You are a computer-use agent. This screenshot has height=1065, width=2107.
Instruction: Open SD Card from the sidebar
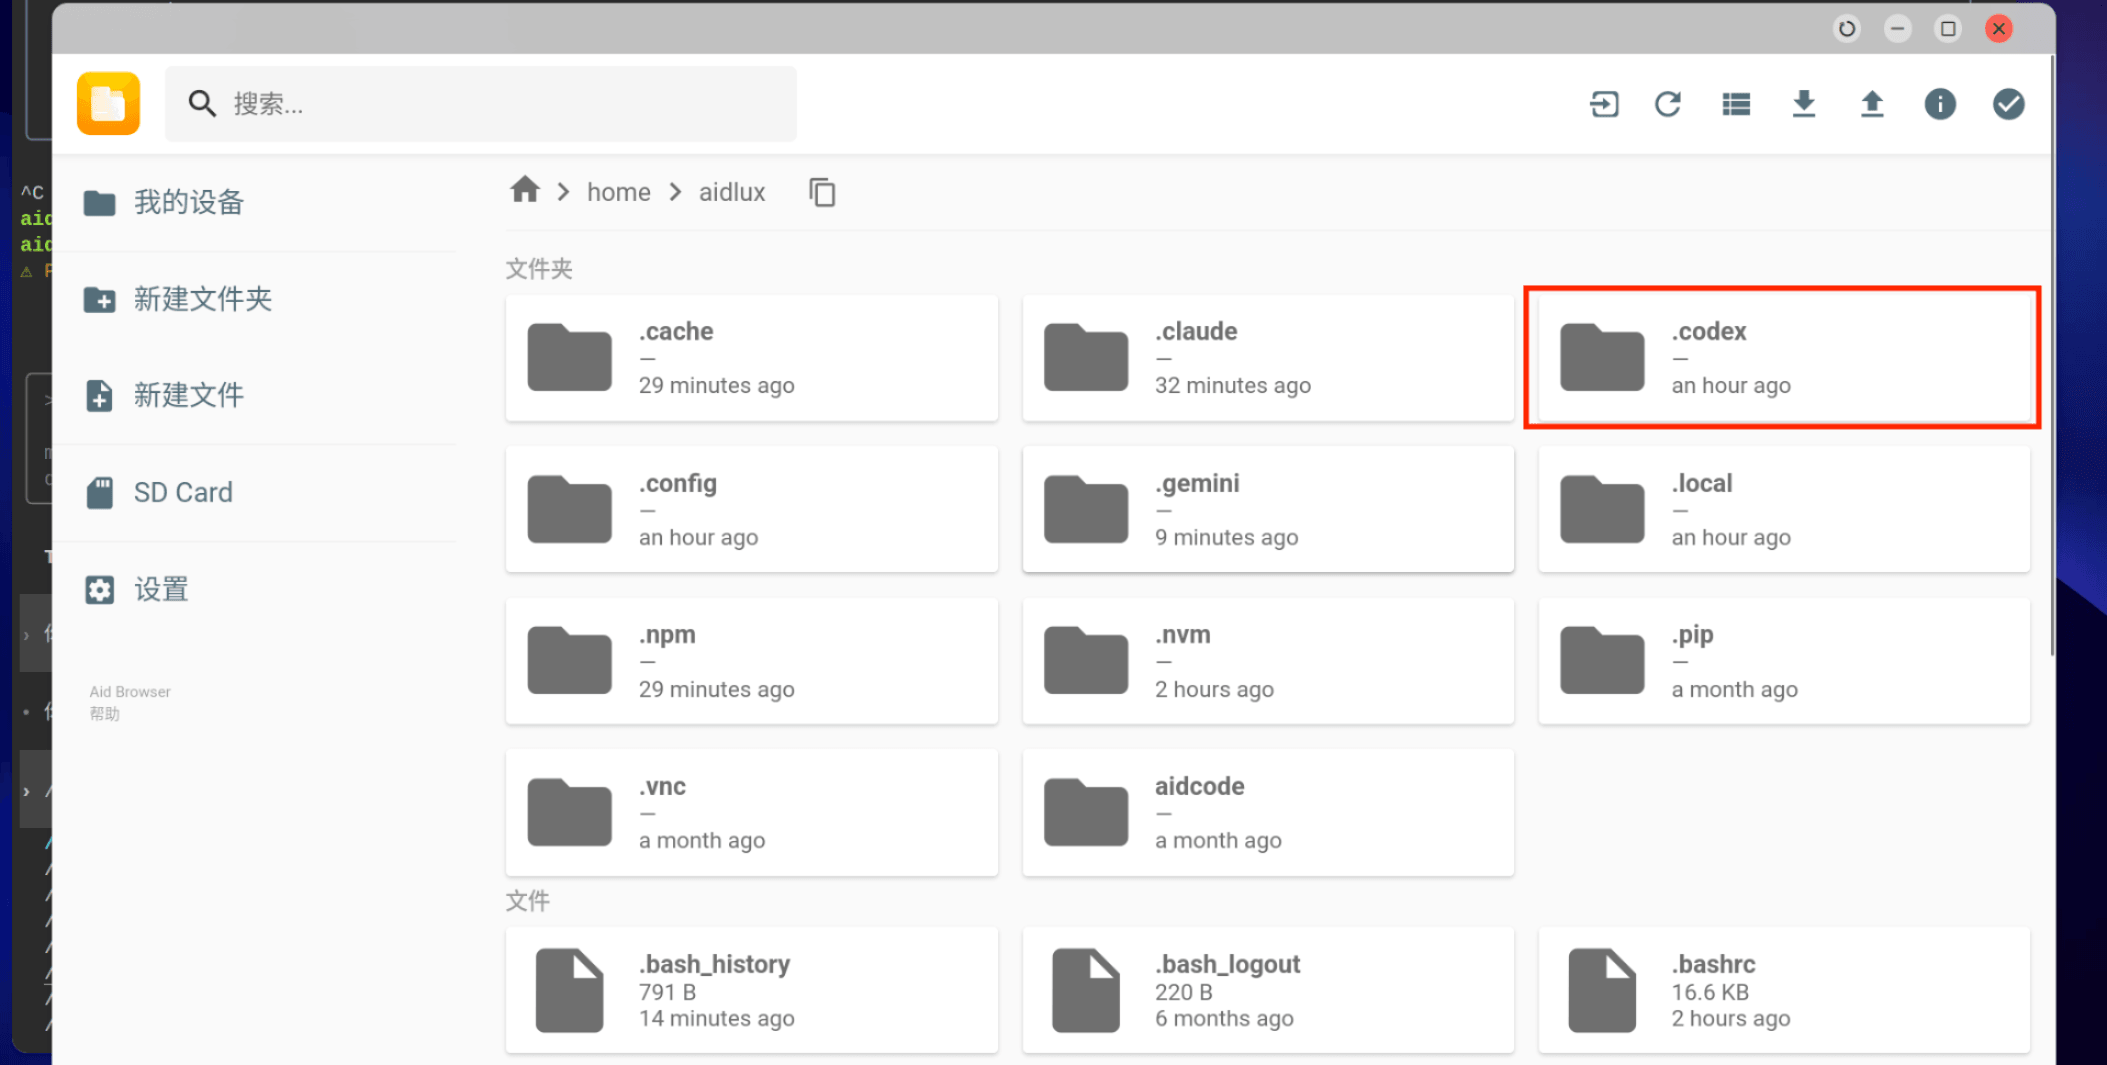182,492
